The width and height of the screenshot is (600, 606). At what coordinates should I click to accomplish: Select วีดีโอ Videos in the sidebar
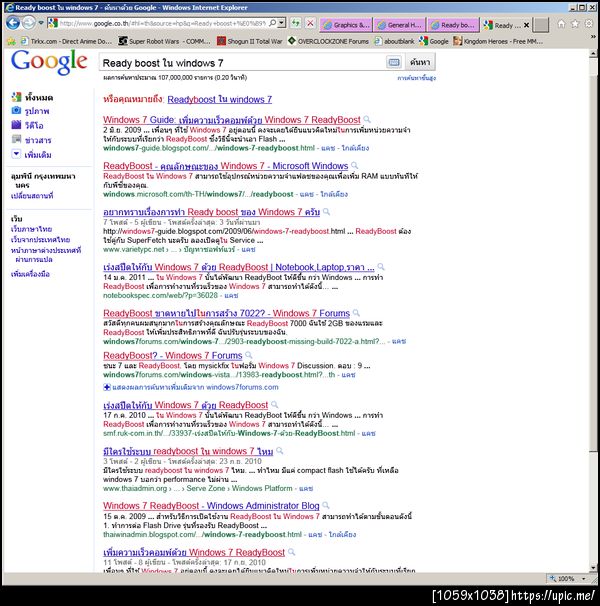[27, 125]
